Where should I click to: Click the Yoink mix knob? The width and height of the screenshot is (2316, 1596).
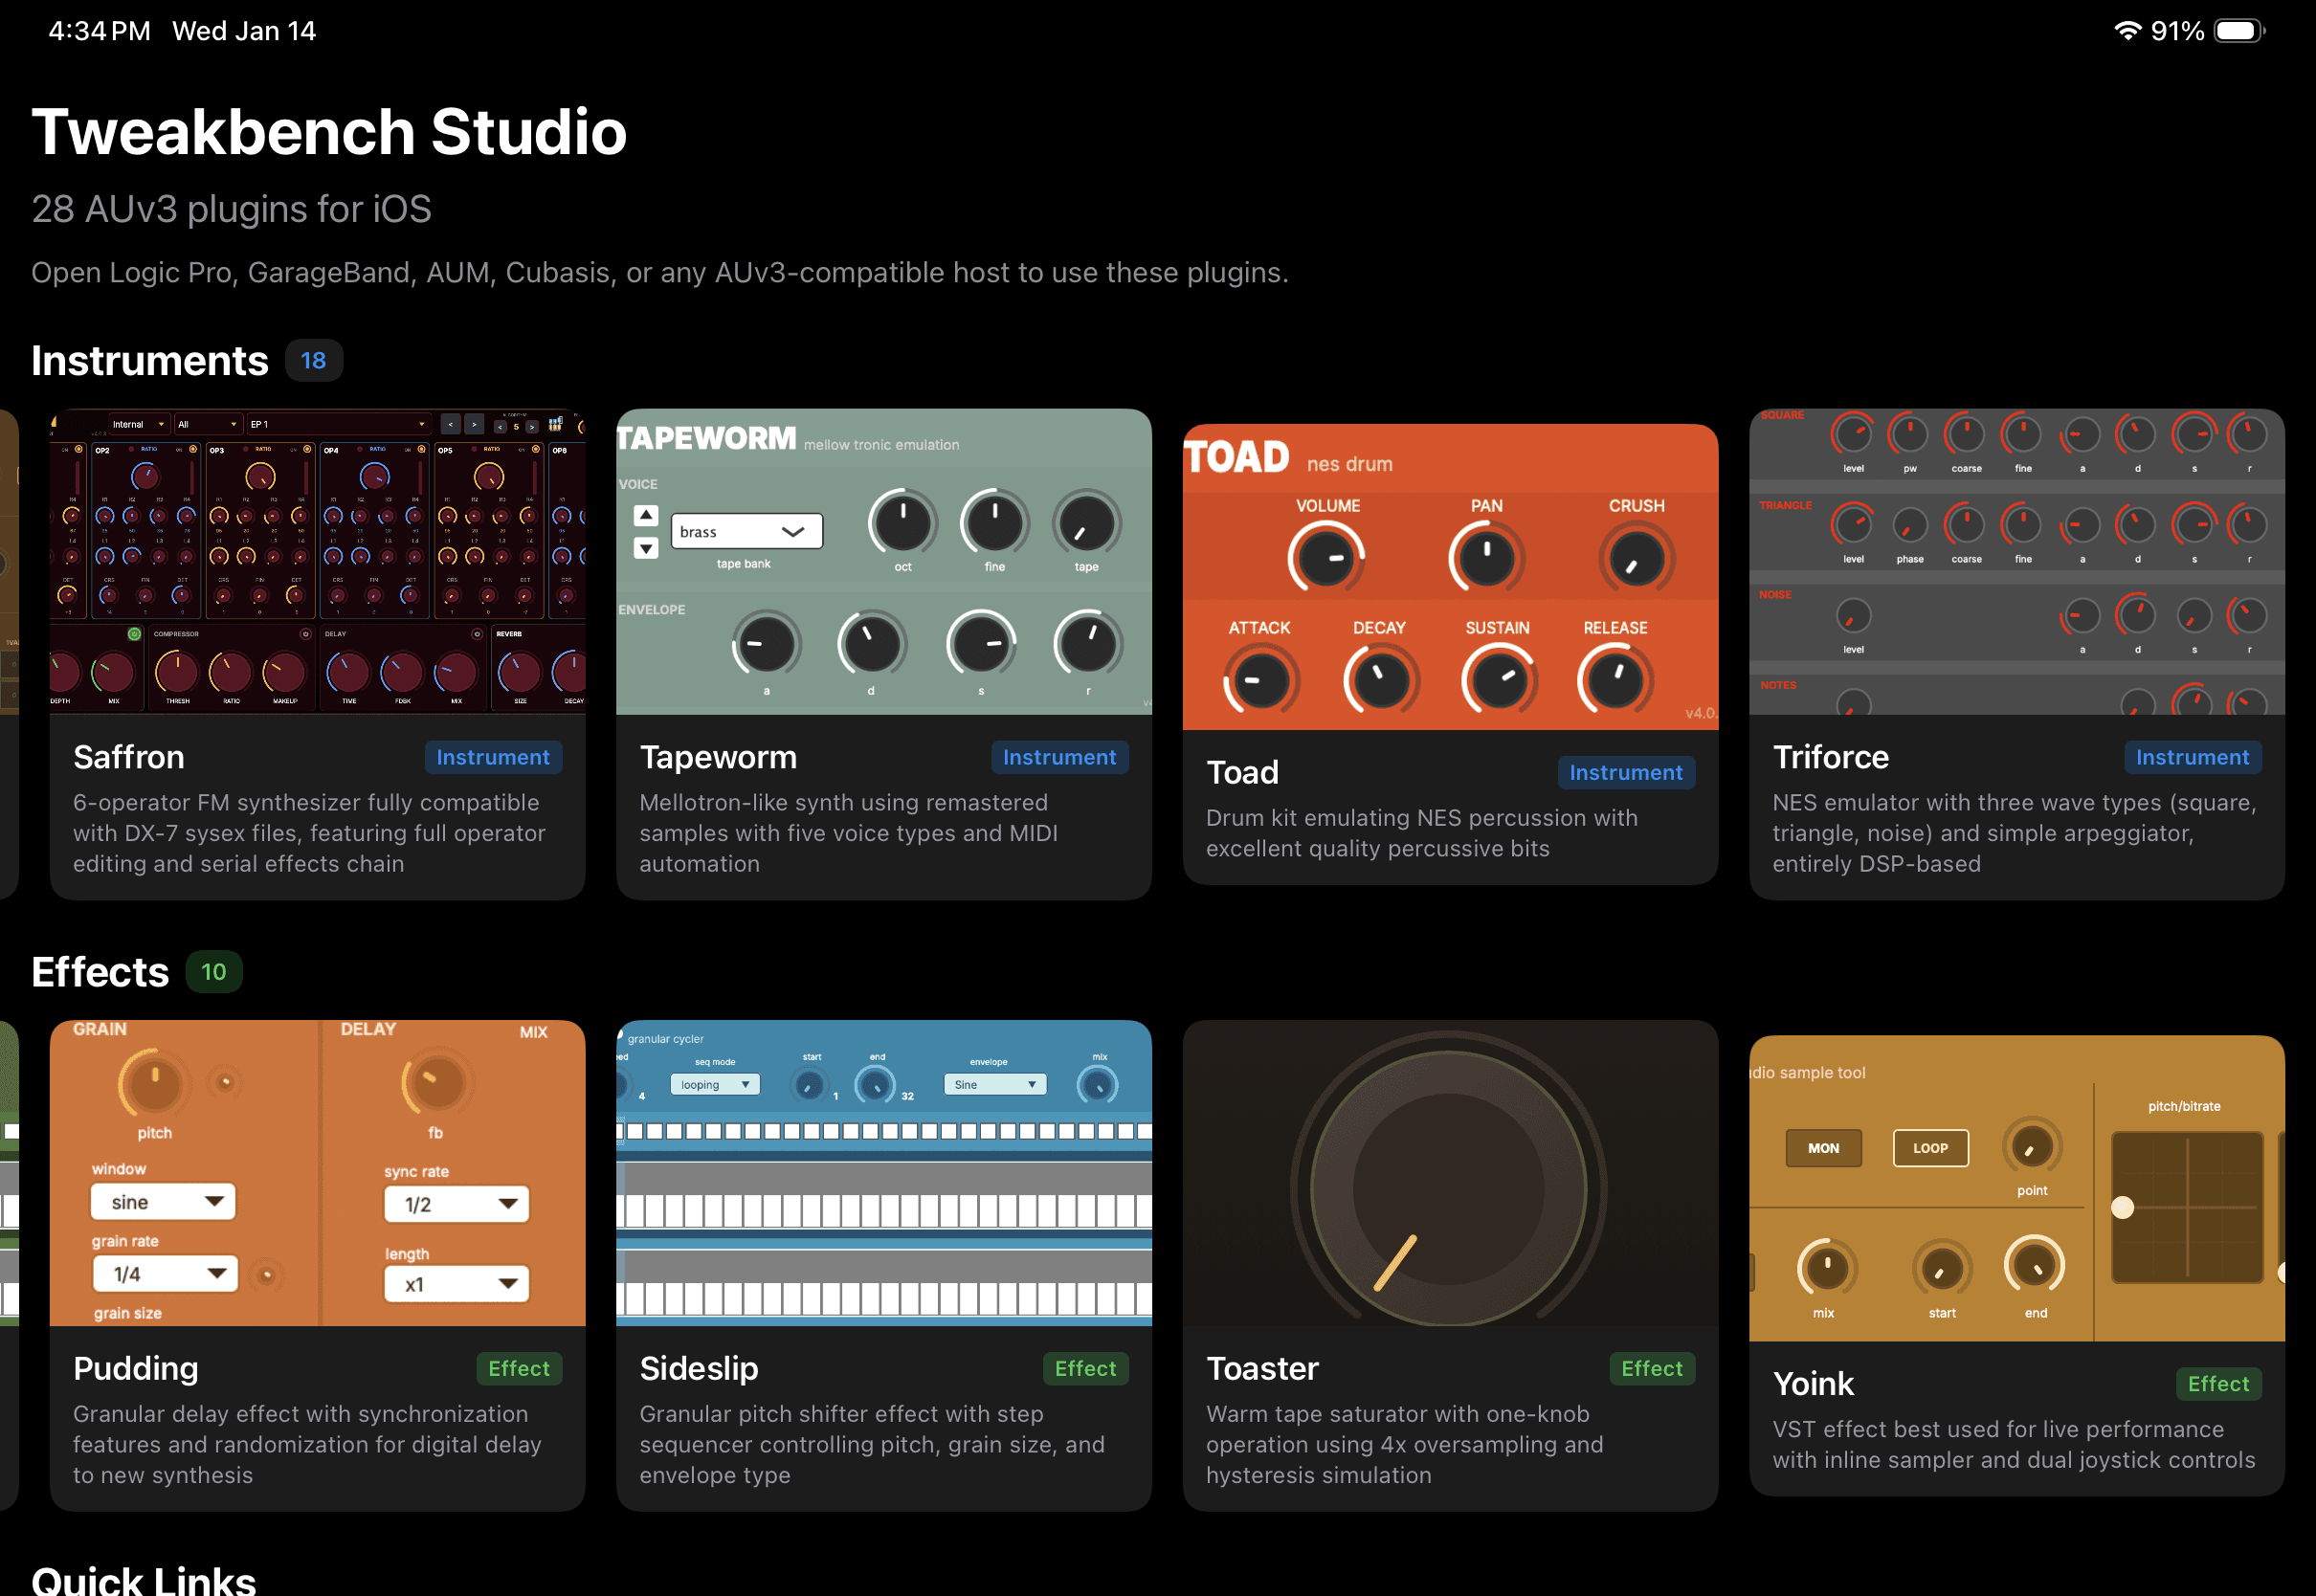[1826, 1268]
